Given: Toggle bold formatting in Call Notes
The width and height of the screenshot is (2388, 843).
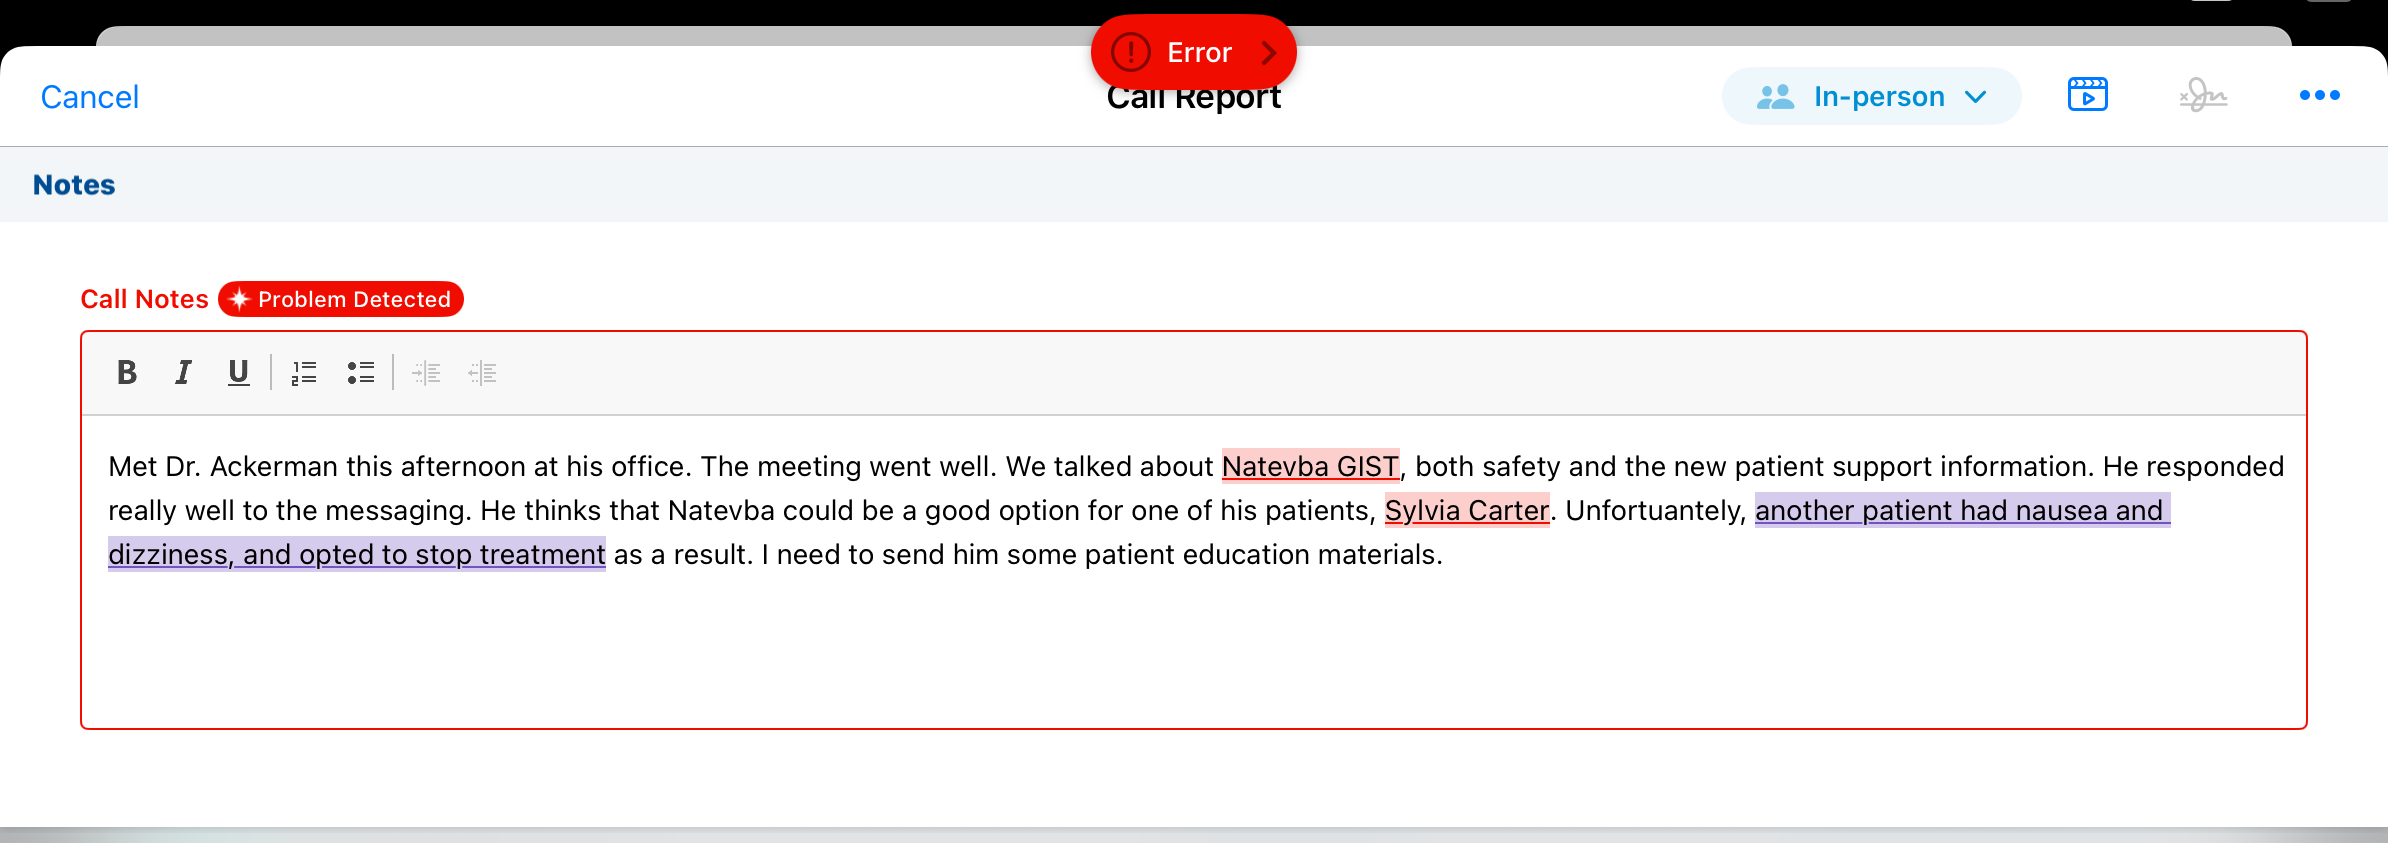Looking at the screenshot, I should point(127,373).
